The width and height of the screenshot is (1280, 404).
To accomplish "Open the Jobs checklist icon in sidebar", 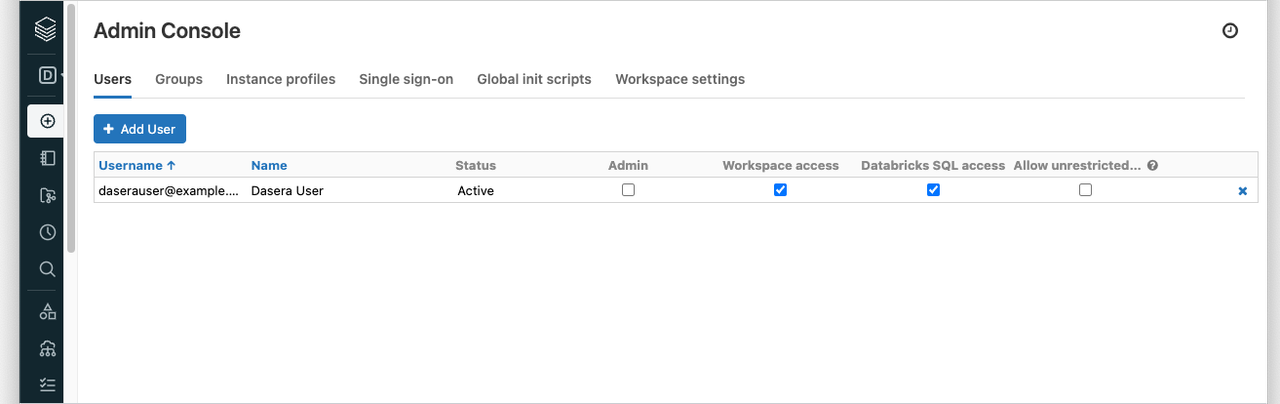I will point(47,384).
